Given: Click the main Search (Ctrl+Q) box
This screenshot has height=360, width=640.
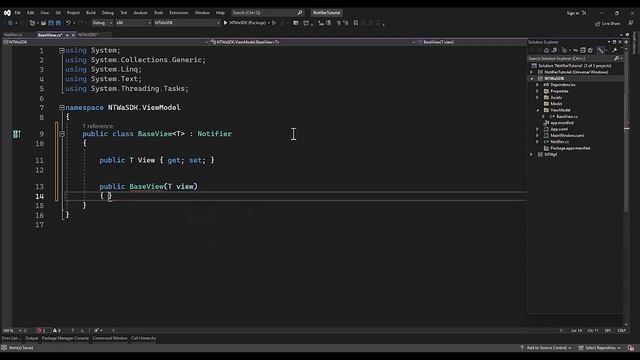Looking at the screenshot, I should [267, 13].
